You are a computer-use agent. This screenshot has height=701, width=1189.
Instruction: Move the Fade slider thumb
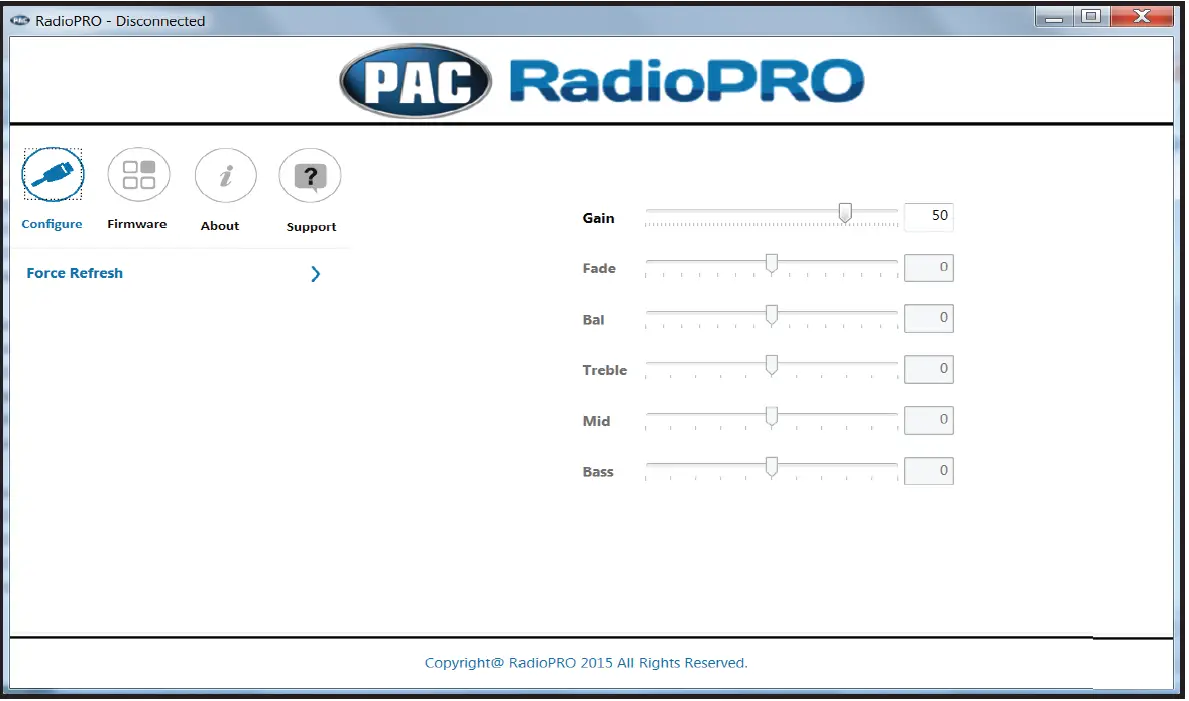click(771, 263)
